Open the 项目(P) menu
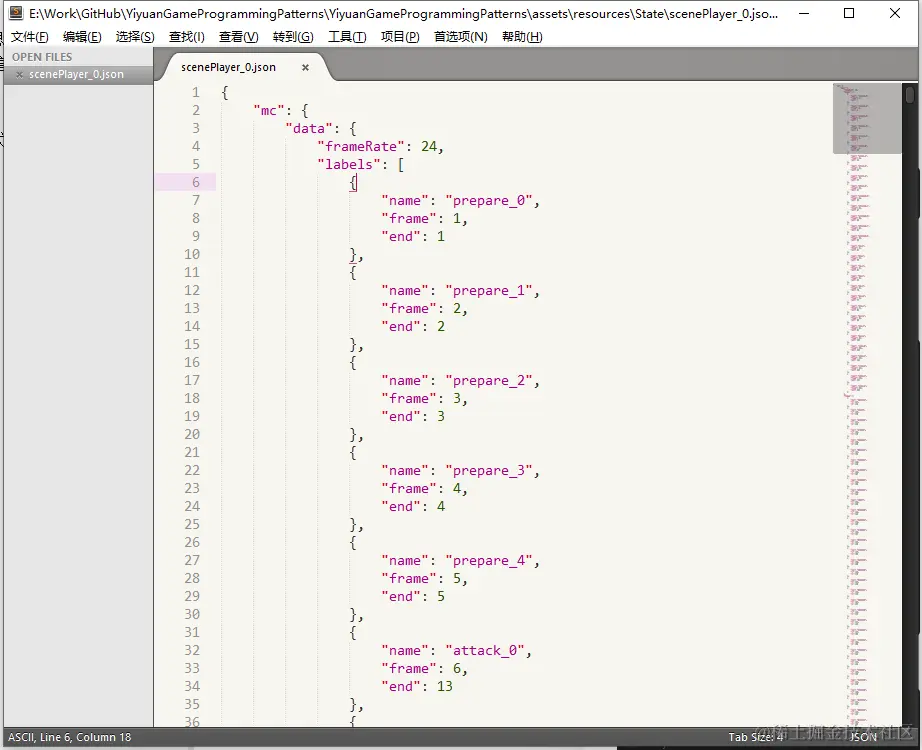 400,37
